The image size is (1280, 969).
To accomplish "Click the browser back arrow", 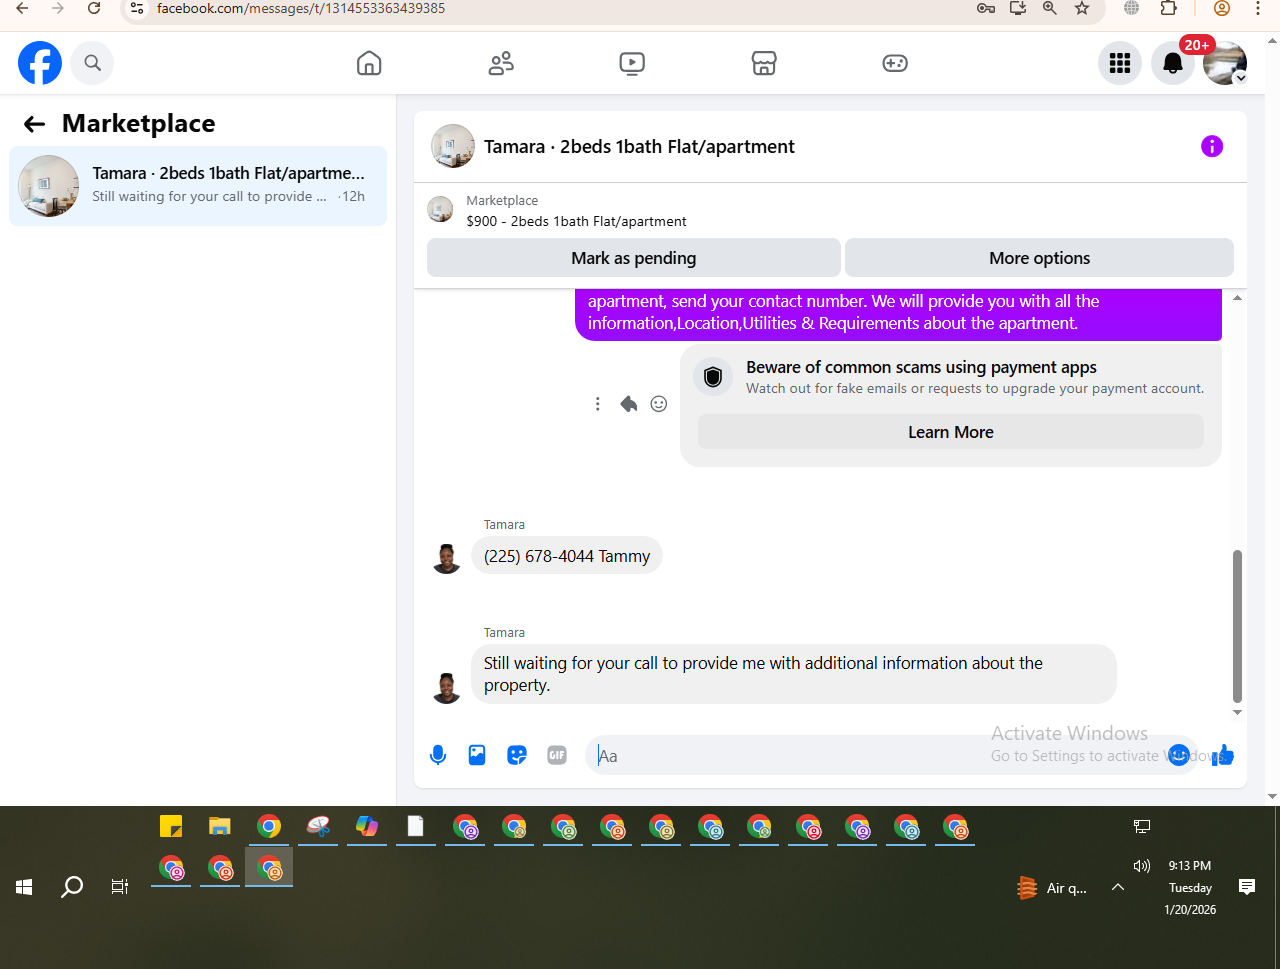I will point(22,8).
